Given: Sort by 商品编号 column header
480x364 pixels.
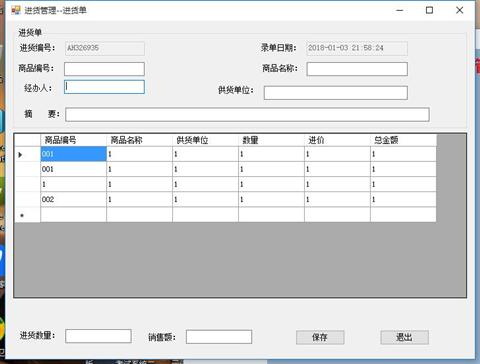Looking at the screenshot, I should coord(73,140).
